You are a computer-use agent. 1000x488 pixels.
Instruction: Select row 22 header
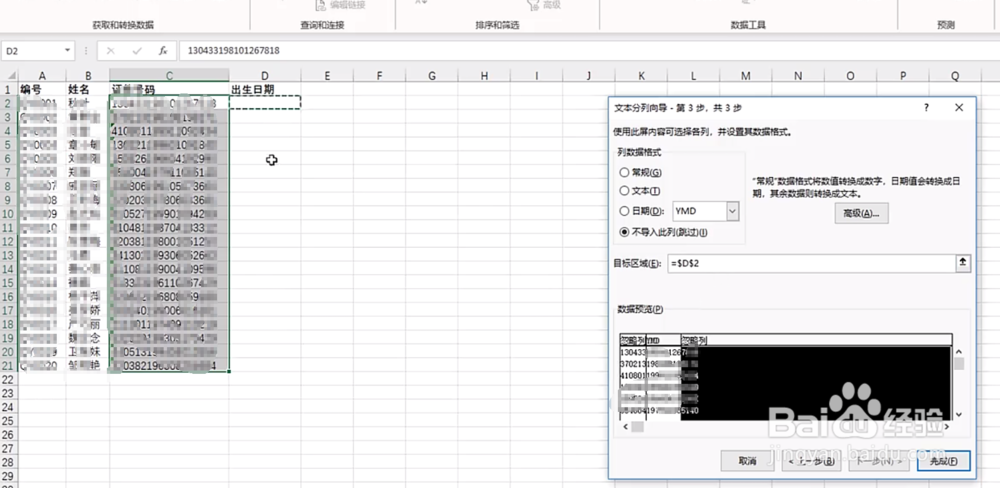click(x=9, y=379)
